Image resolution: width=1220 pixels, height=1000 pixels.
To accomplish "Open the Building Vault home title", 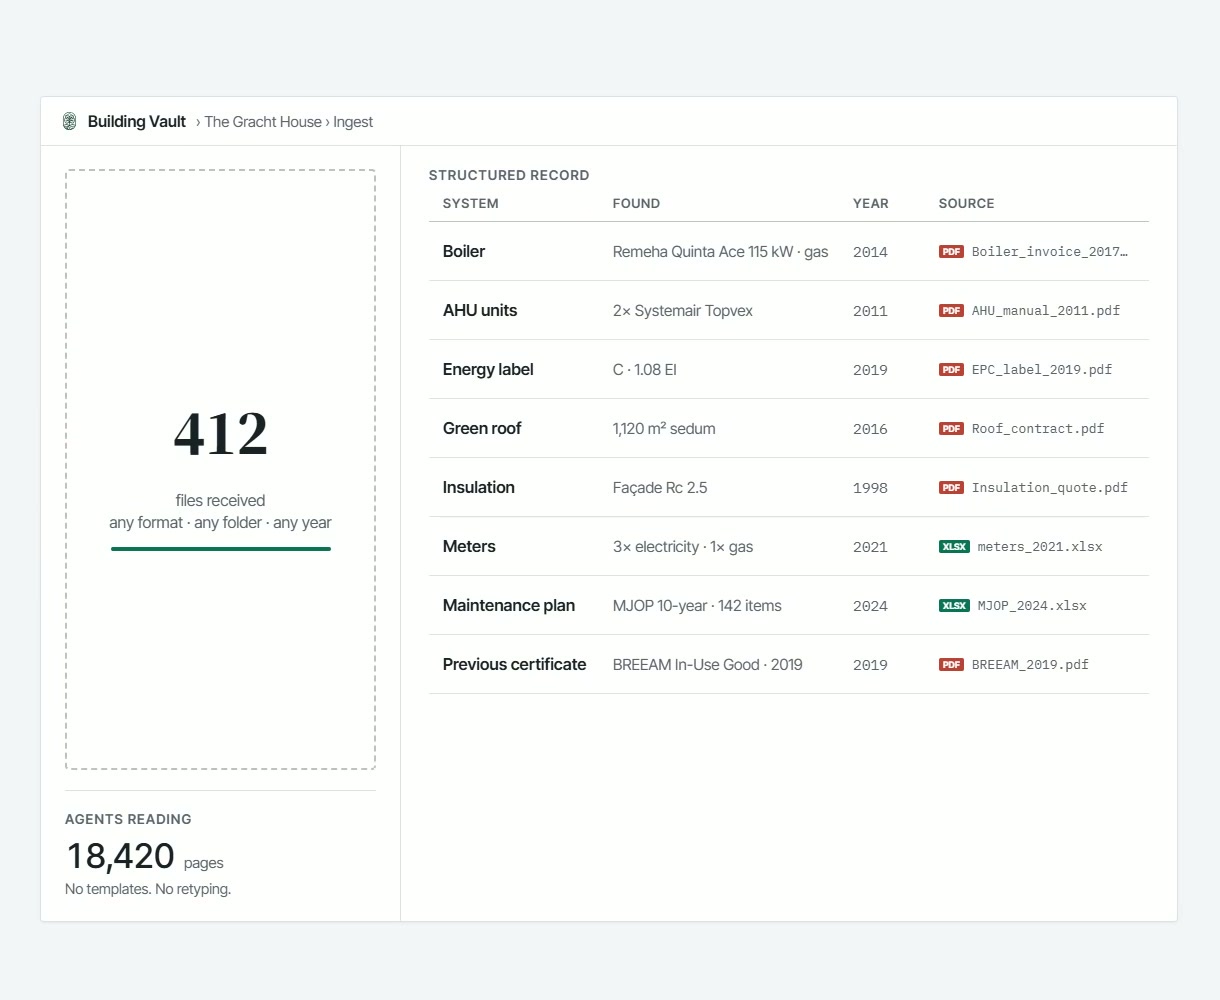I will click(x=137, y=122).
